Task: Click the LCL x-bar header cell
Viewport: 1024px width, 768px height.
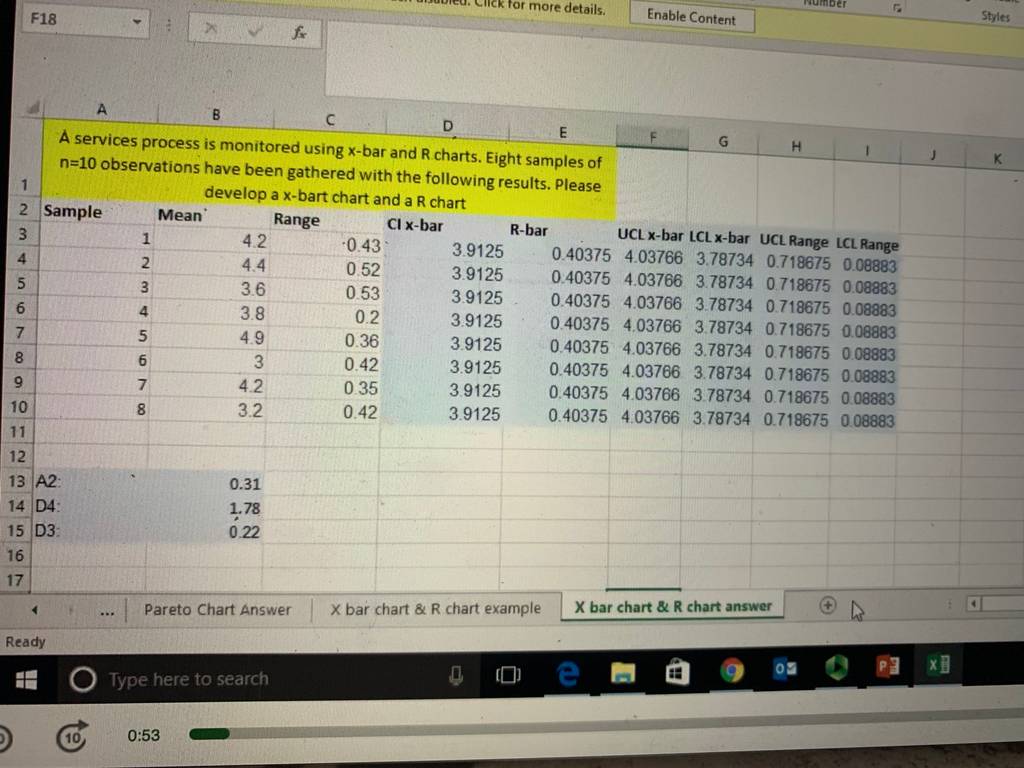Action: pyautogui.click(x=720, y=238)
